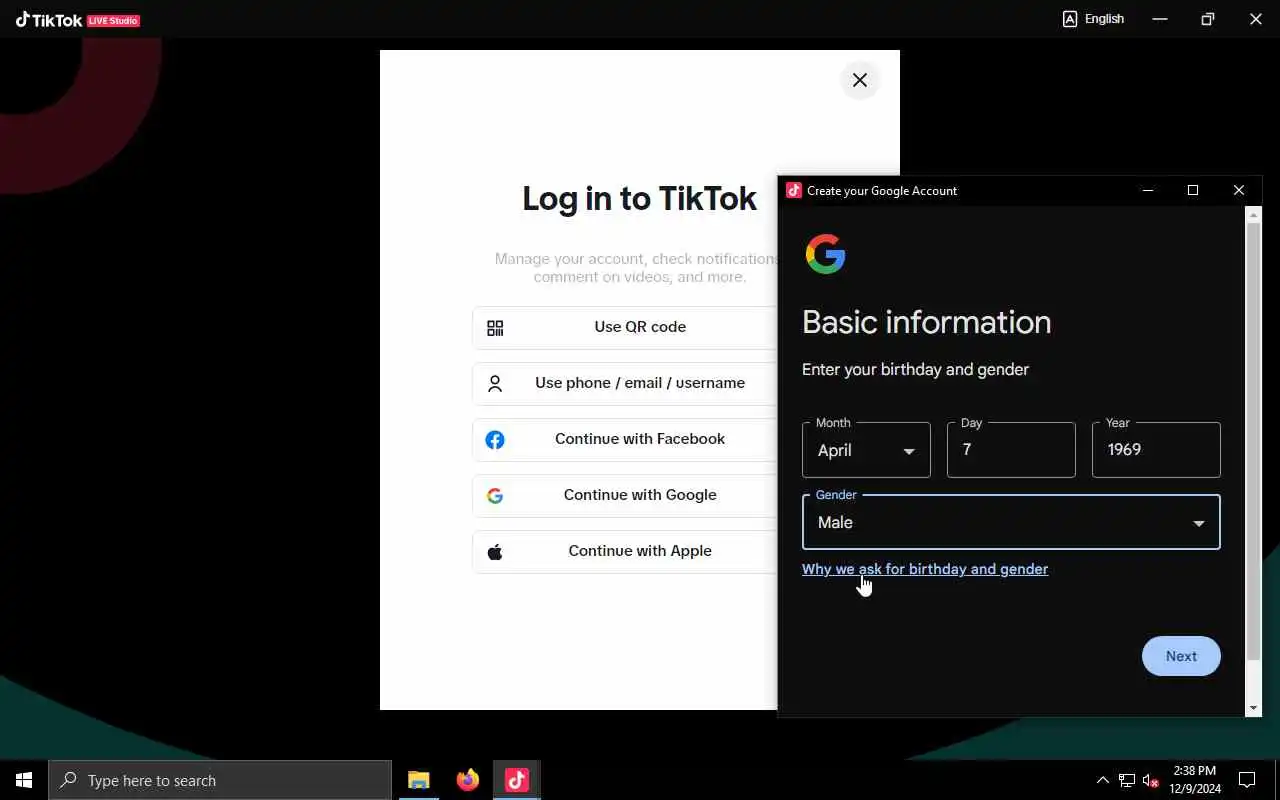The height and width of the screenshot is (800, 1280).
Task: Open the Month dropdown showing April
Action: pyautogui.click(x=866, y=450)
